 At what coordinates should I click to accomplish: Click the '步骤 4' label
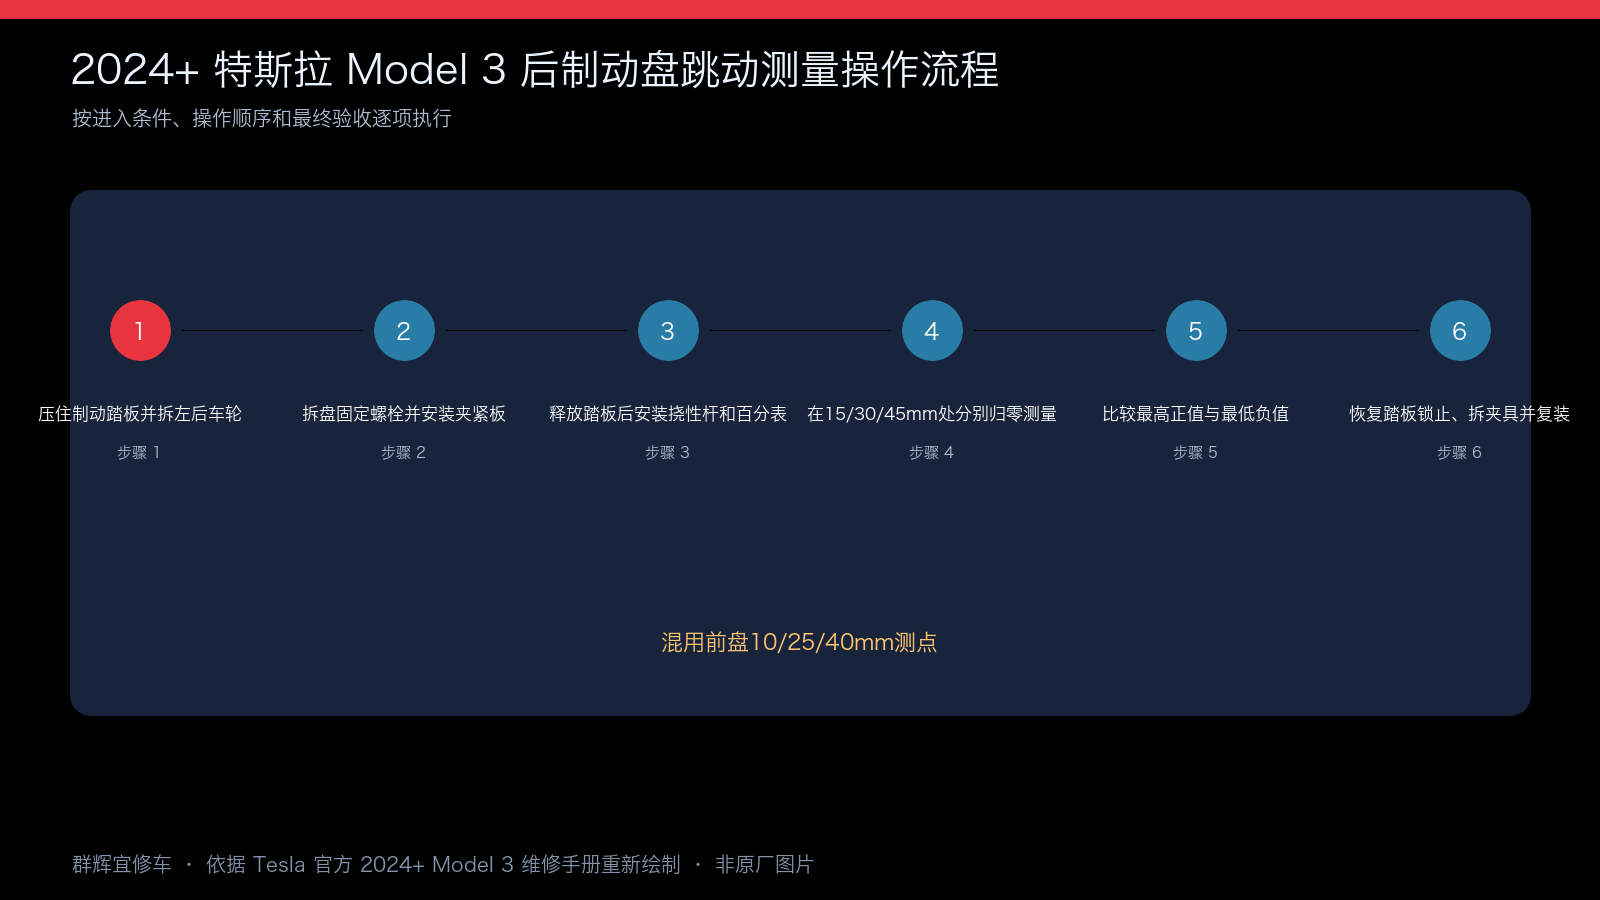(x=932, y=453)
